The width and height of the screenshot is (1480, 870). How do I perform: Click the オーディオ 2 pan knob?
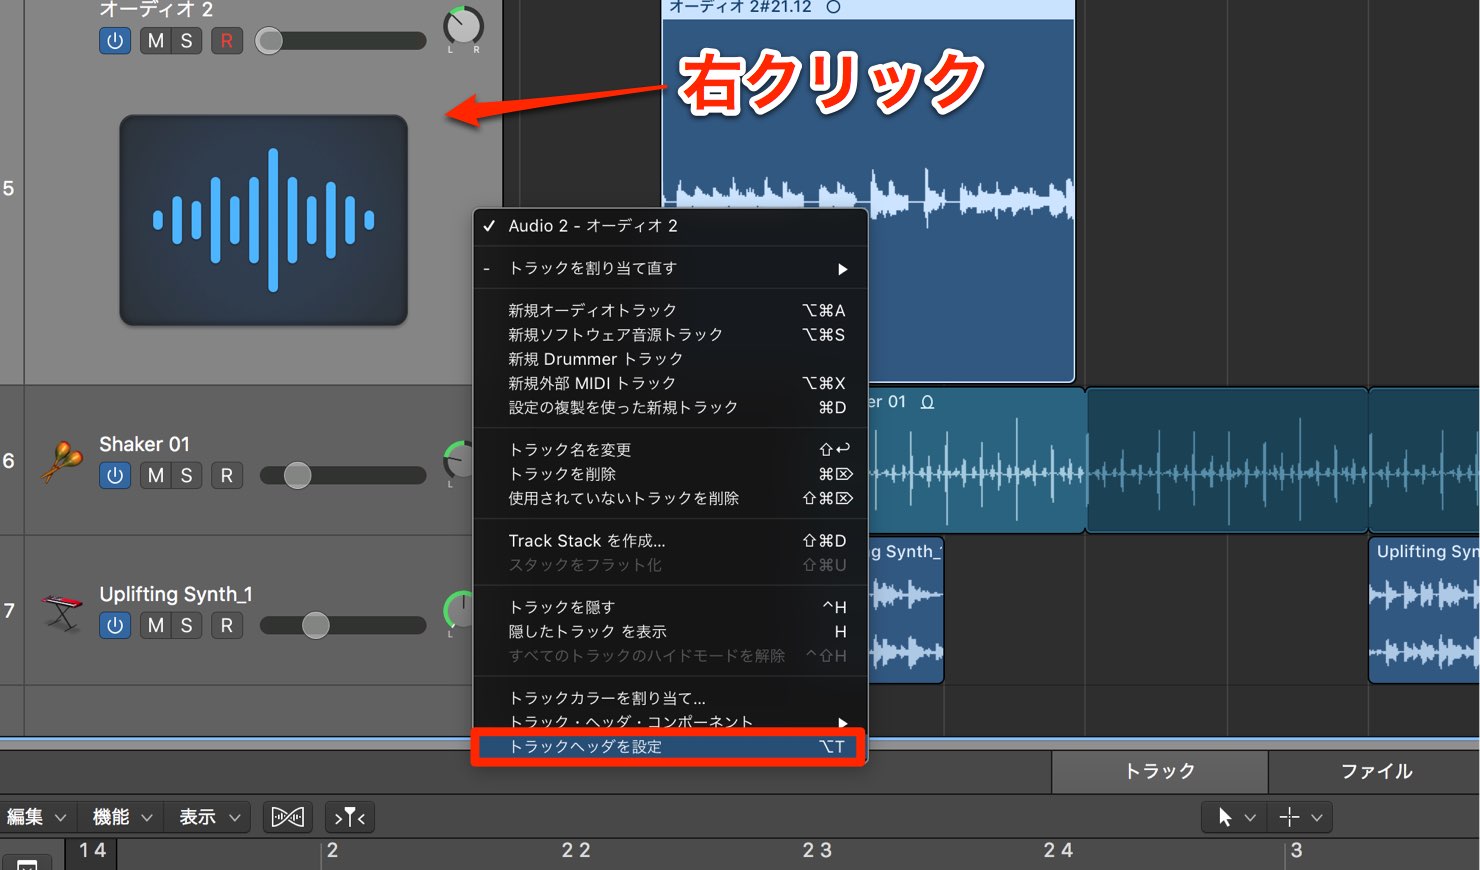click(x=463, y=27)
